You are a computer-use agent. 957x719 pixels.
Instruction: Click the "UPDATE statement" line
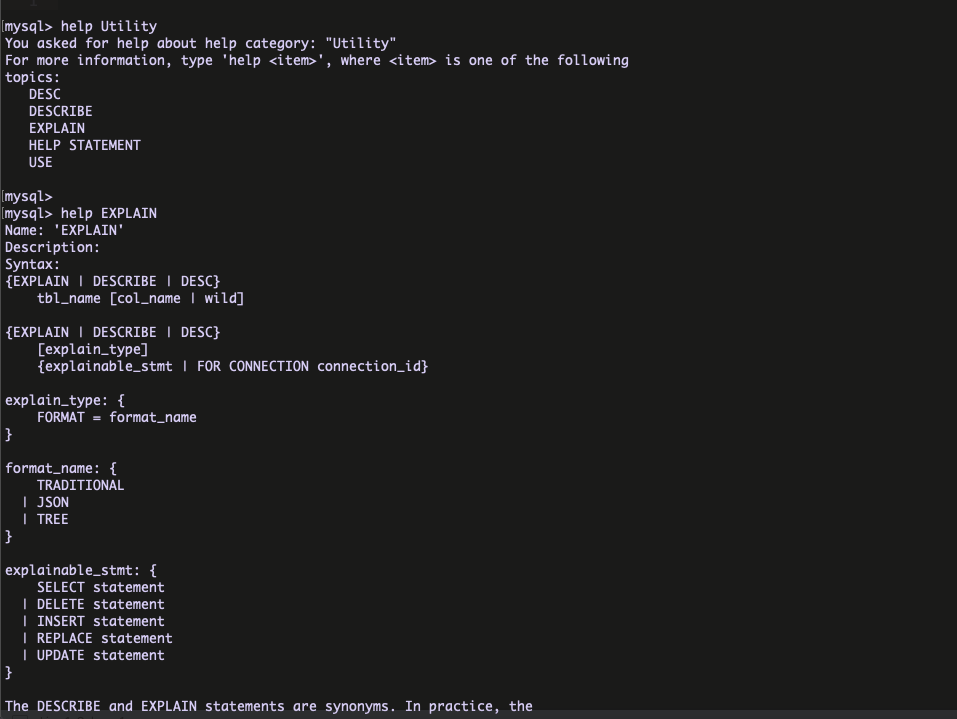(100, 655)
